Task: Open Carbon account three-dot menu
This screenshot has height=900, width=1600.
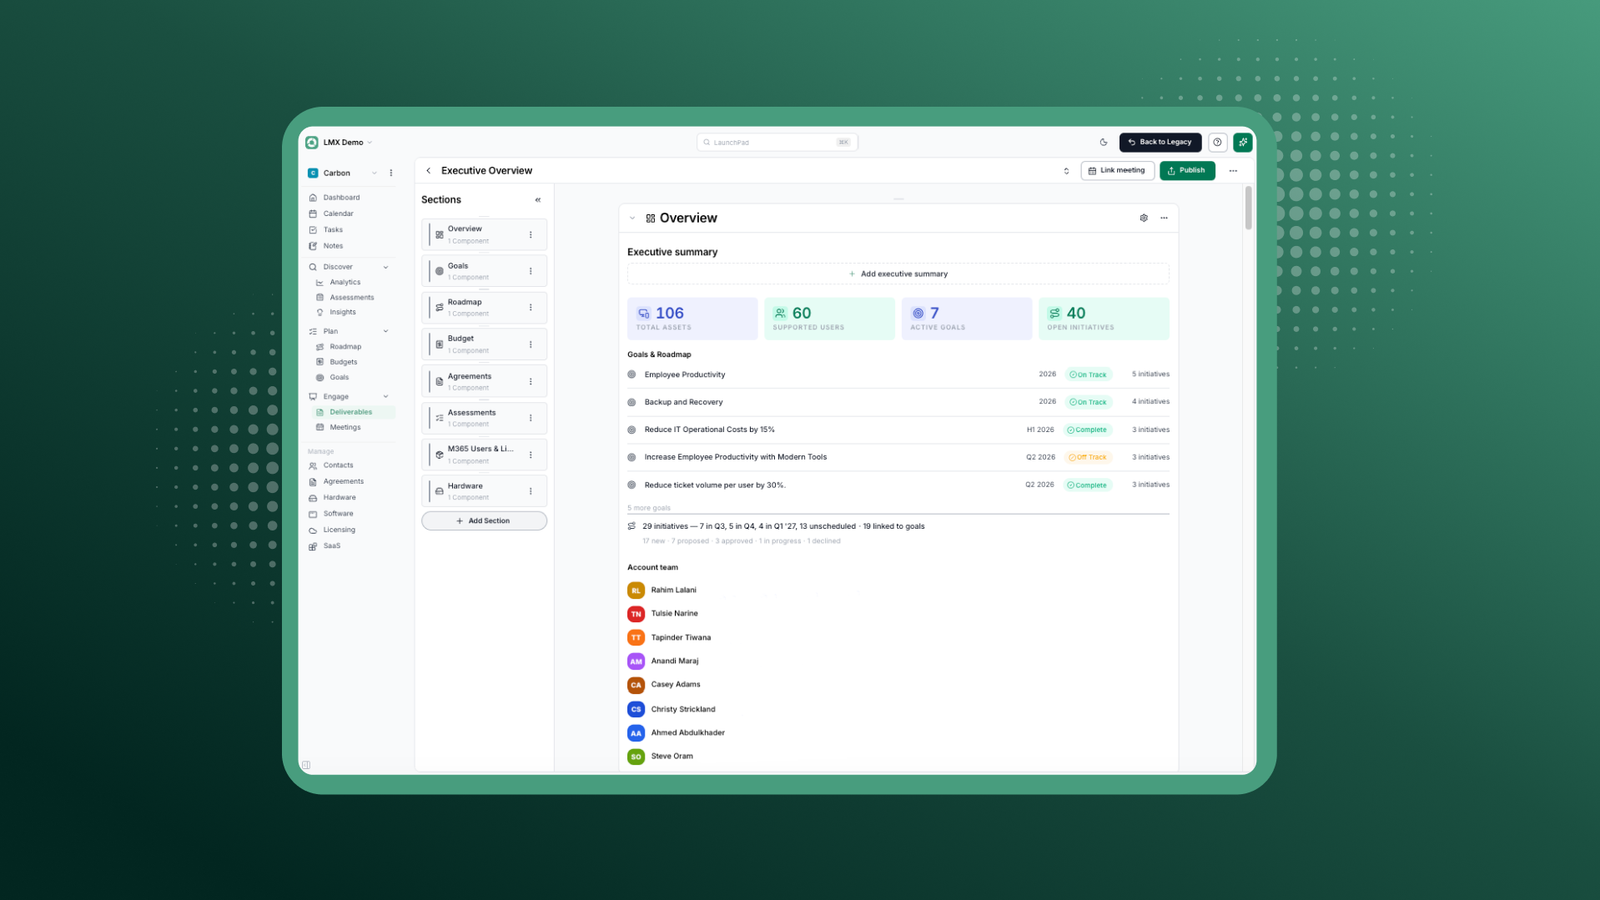Action: tap(391, 173)
